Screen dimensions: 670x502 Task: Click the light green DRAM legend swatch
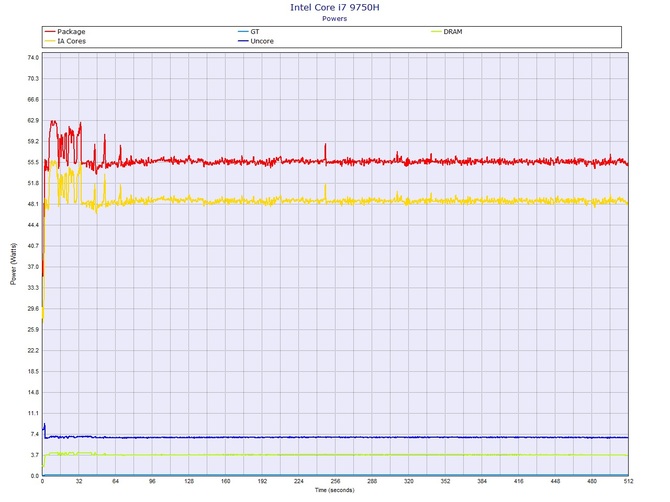436,32
